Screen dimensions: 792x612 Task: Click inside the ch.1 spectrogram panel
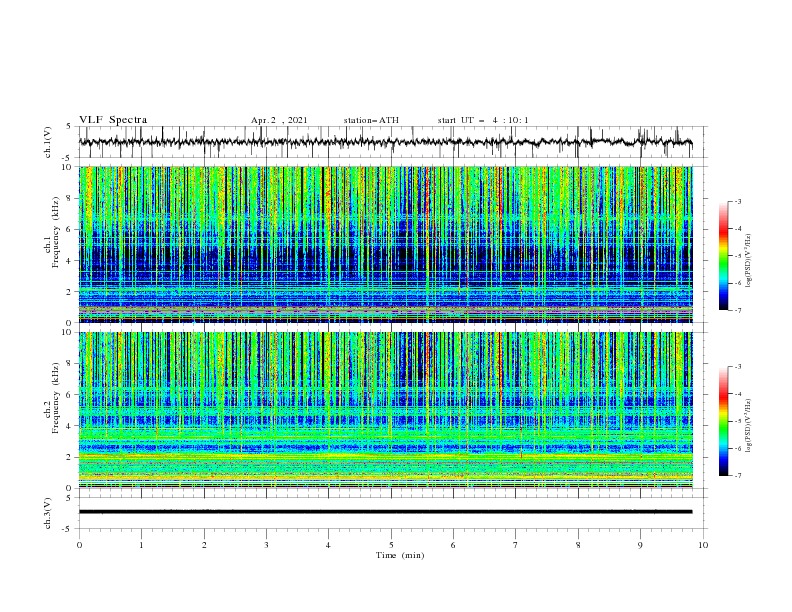coord(385,244)
